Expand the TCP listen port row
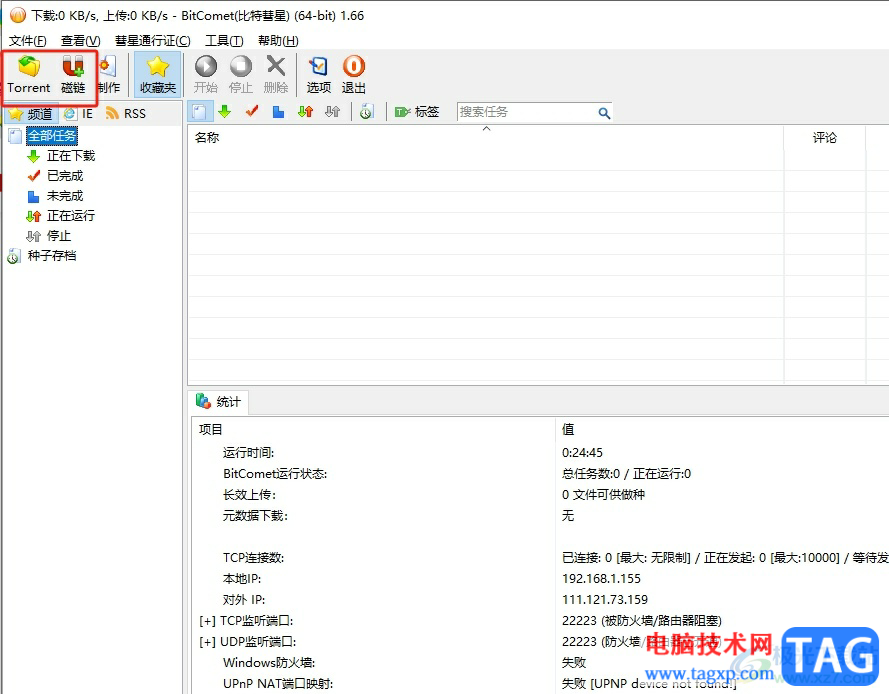The height and width of the screenshot is (694, 889). click(x=207, y=621)
